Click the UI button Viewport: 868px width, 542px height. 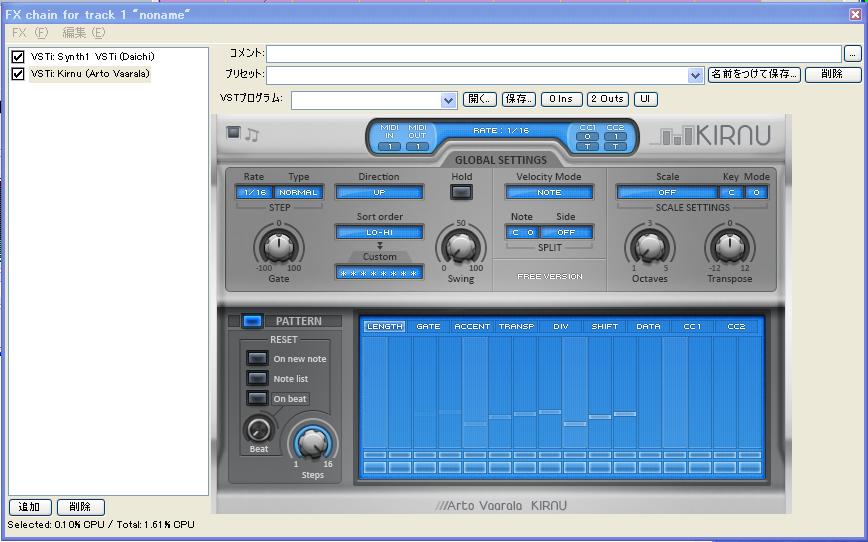pos(645,99)
